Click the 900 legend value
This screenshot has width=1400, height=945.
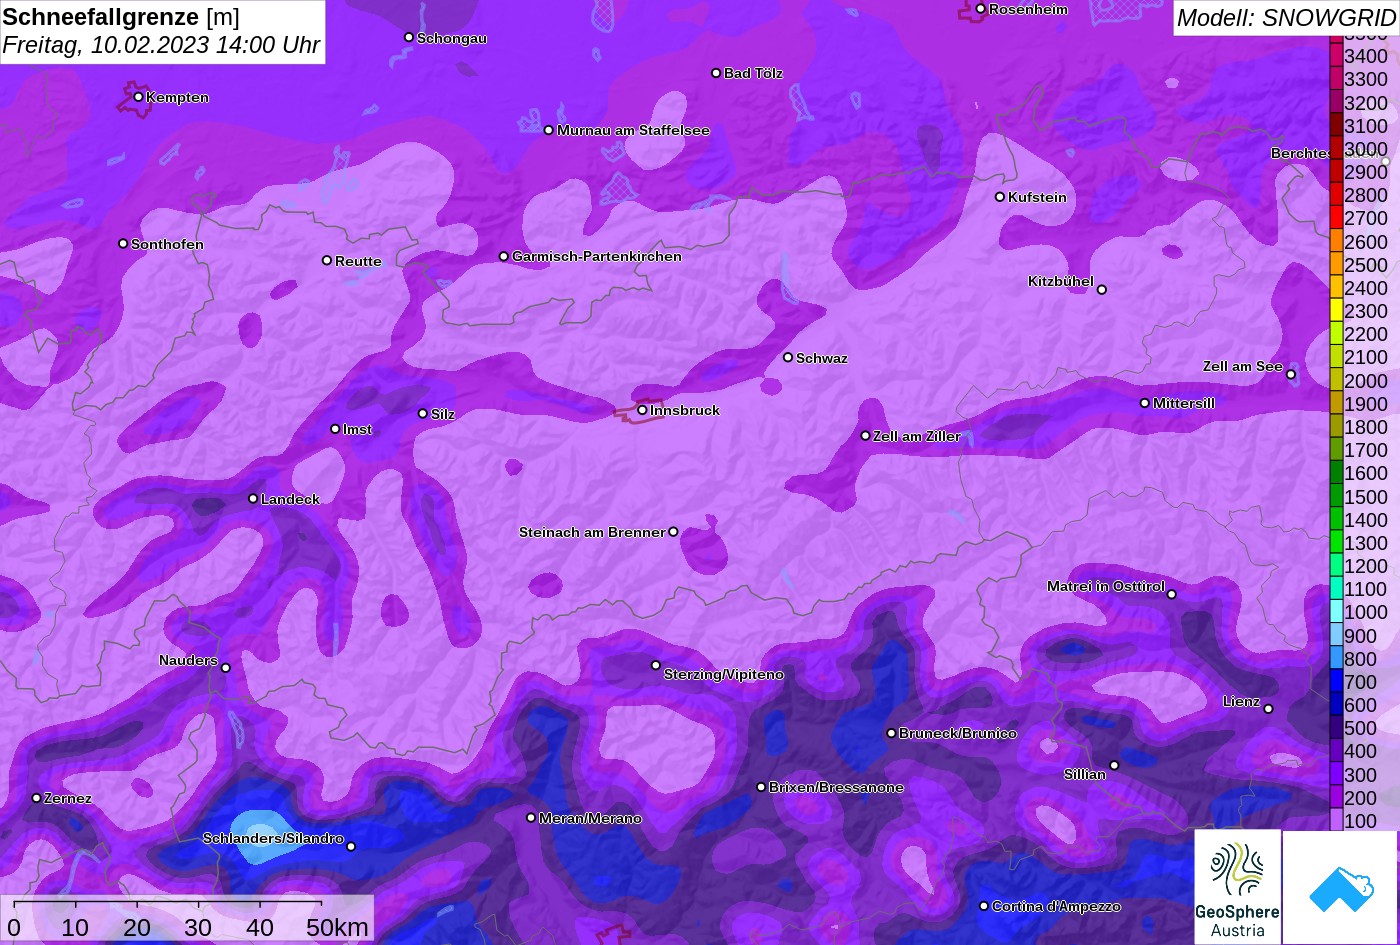point(1361,636)
